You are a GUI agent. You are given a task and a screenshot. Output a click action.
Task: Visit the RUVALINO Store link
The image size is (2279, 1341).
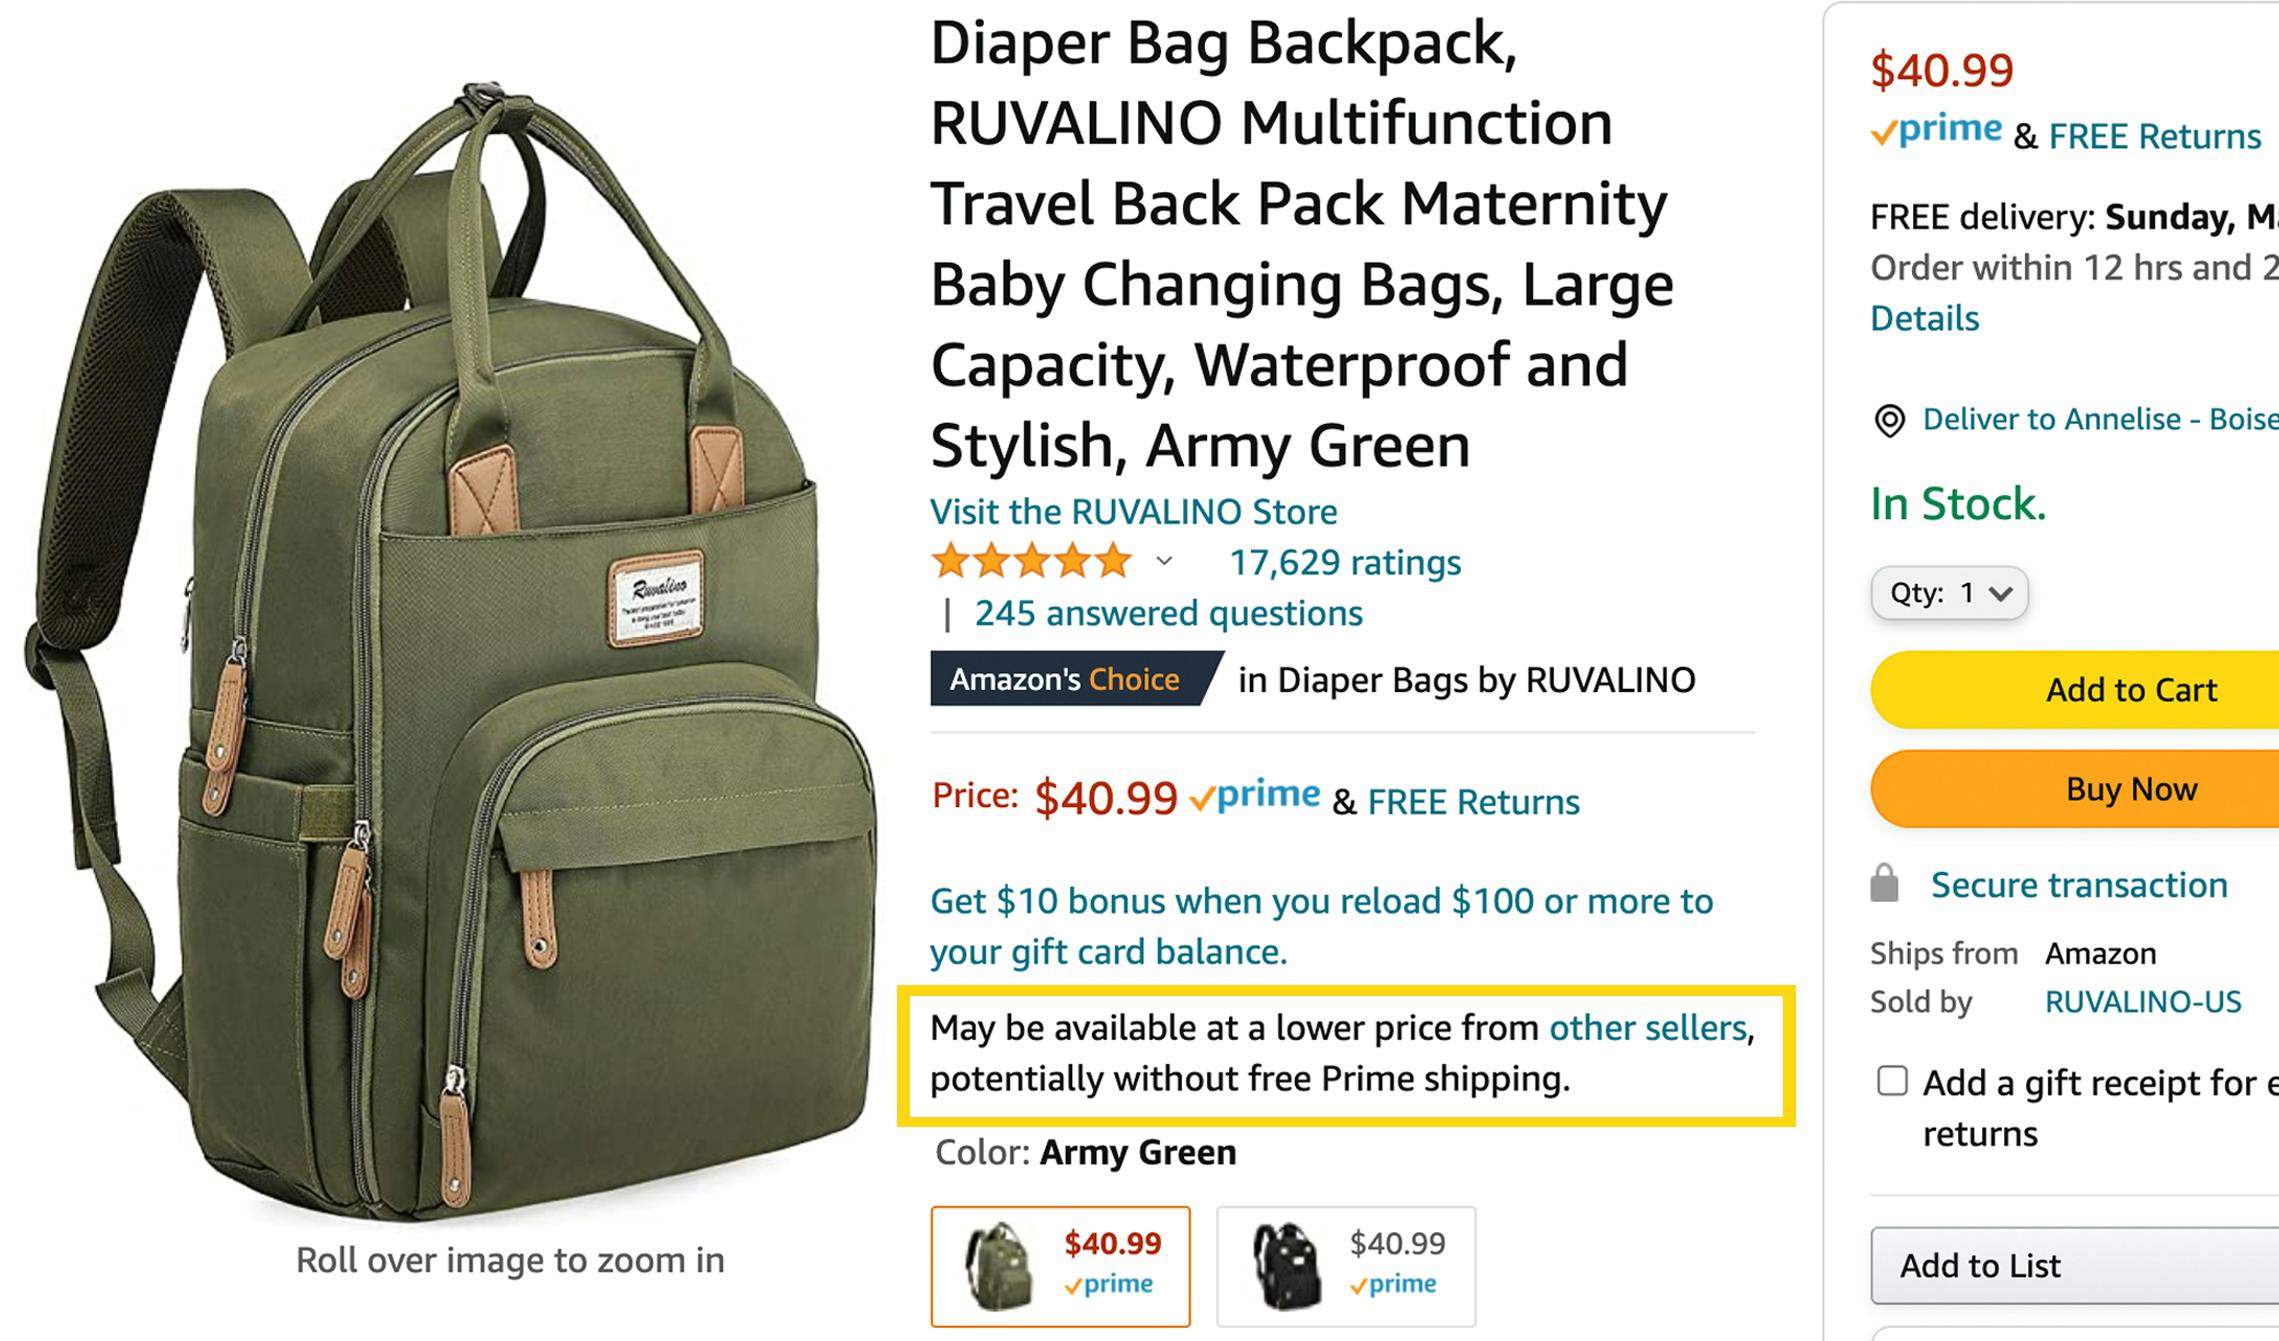[1133, 512]
